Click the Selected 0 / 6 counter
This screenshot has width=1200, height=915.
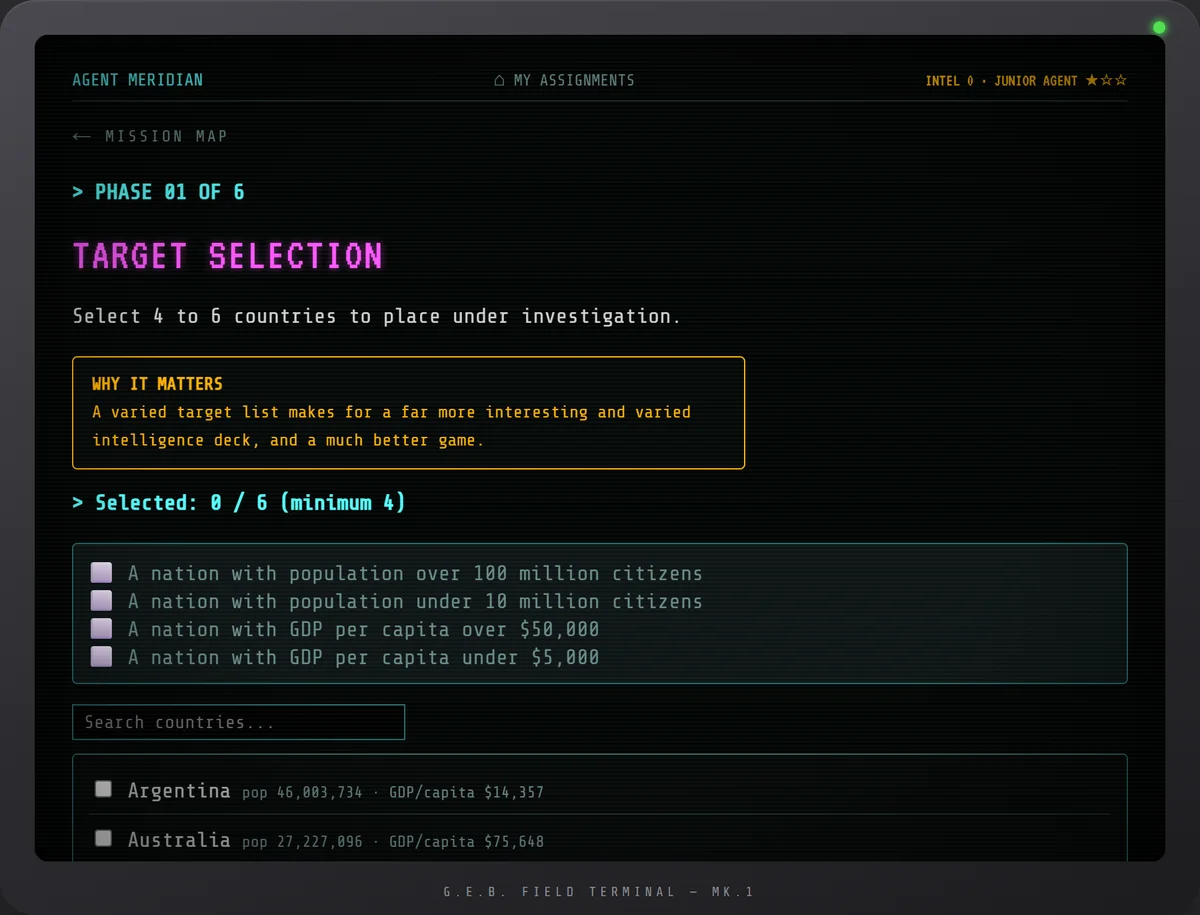click(x=240, y=502)
